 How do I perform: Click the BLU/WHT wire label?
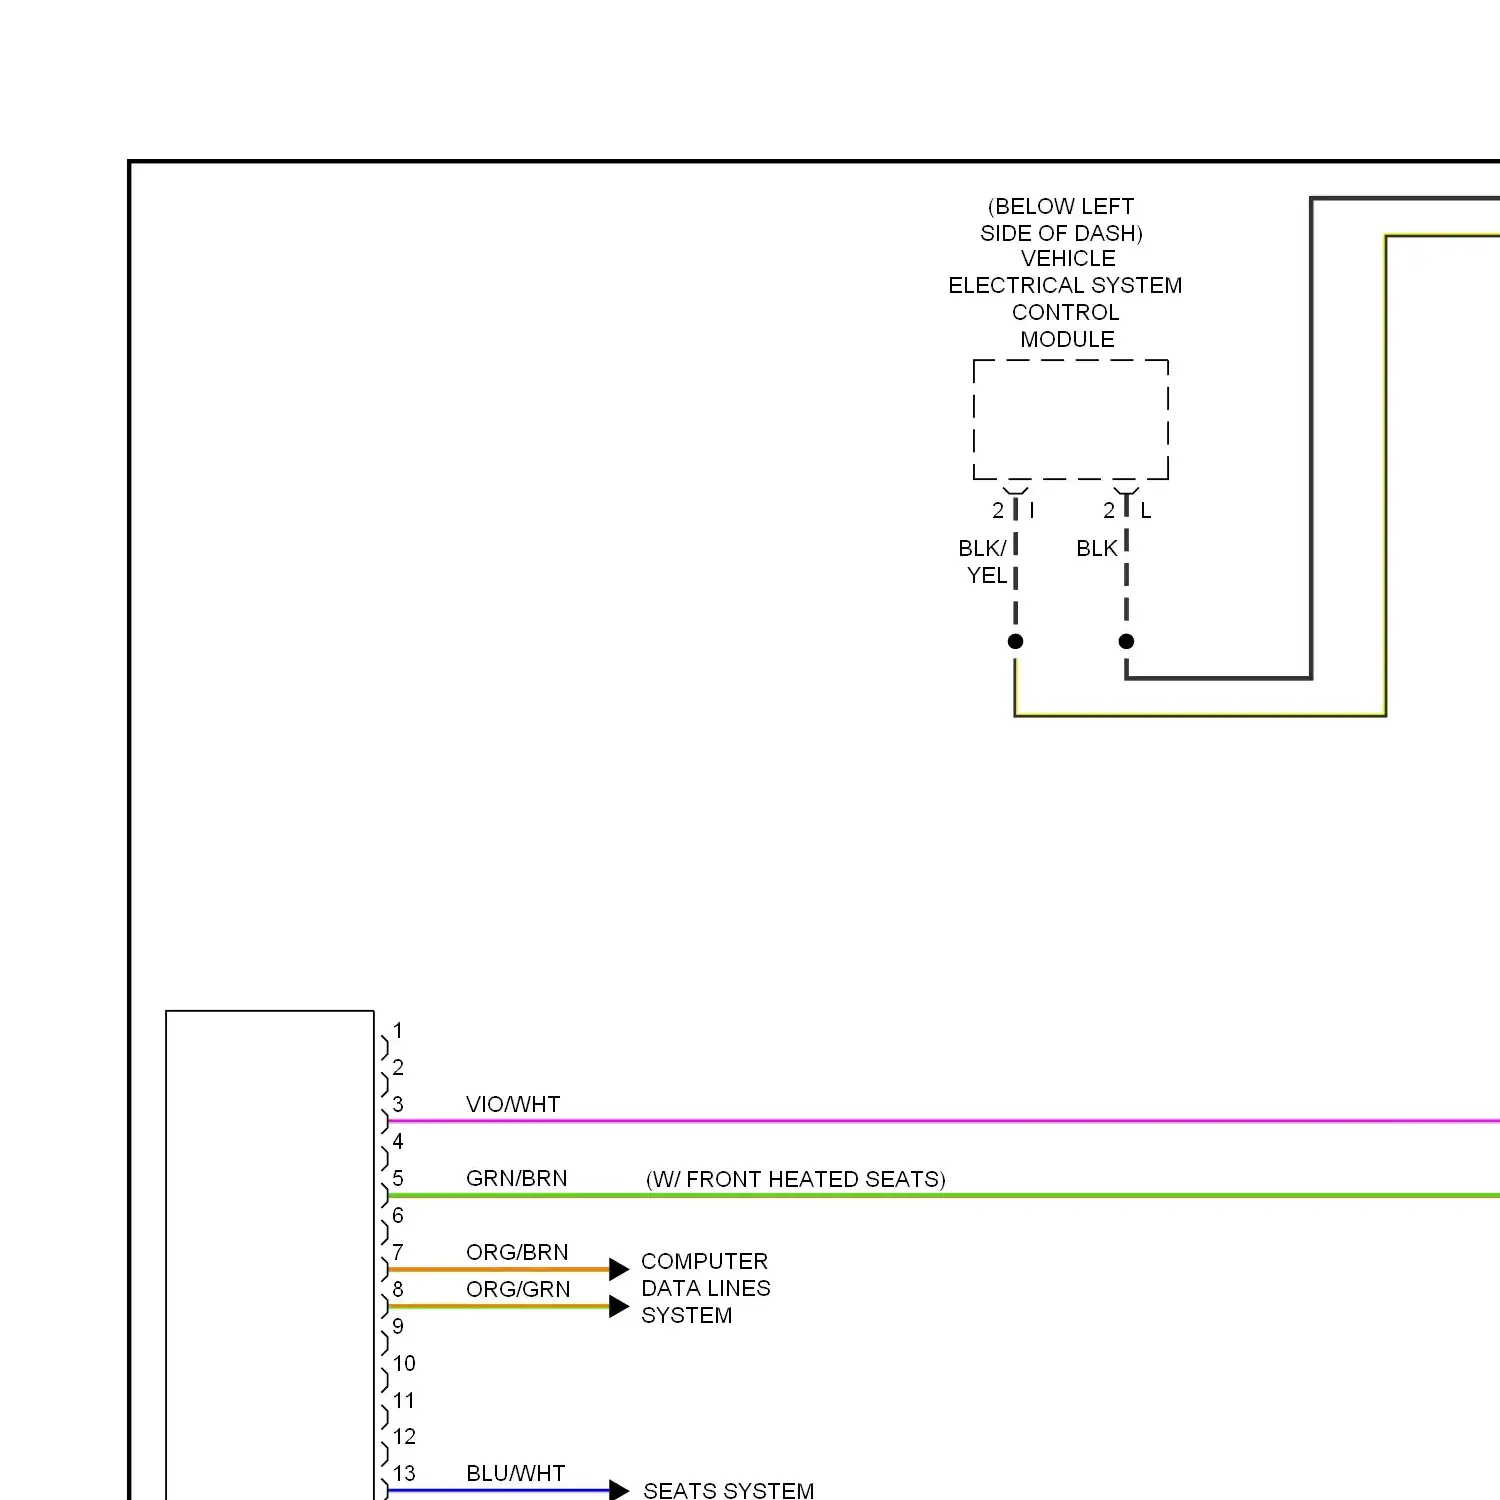pos(516,1473)
